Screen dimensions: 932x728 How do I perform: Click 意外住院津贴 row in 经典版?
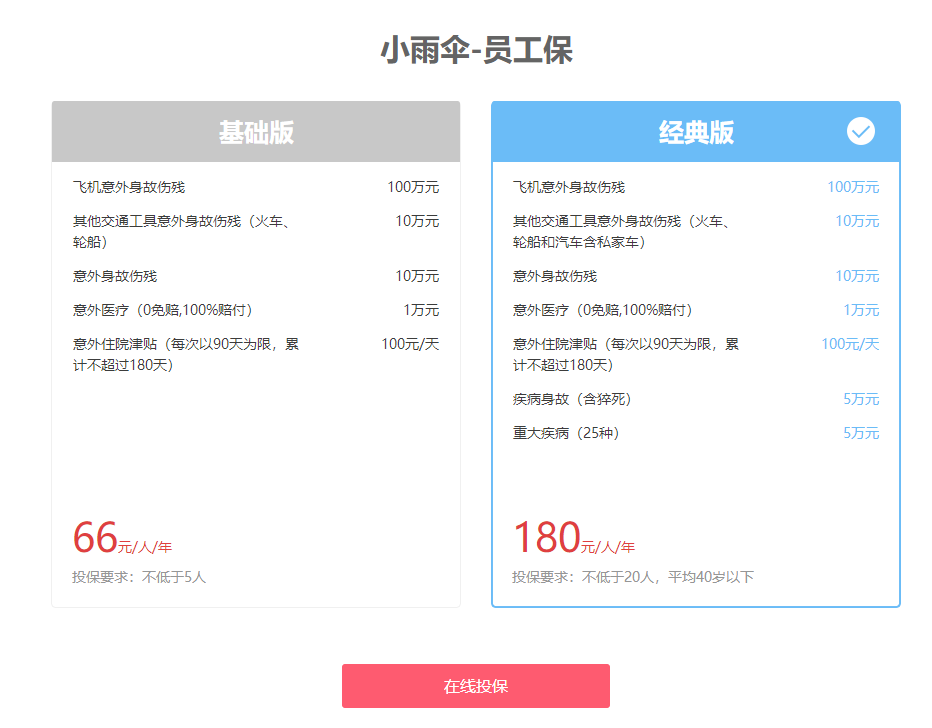click(x=696, y=354)
